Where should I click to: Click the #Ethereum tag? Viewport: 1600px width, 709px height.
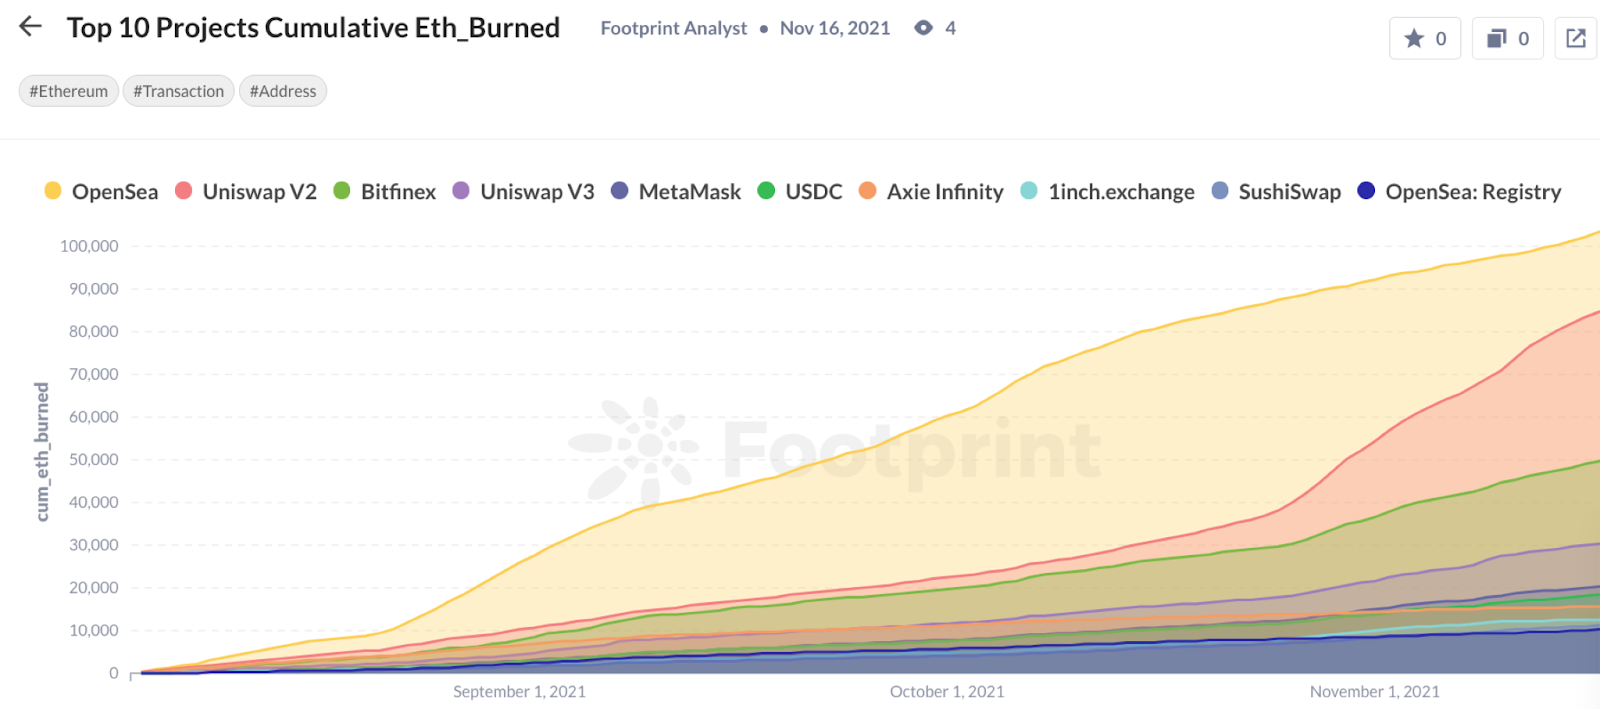coord(68,91)
